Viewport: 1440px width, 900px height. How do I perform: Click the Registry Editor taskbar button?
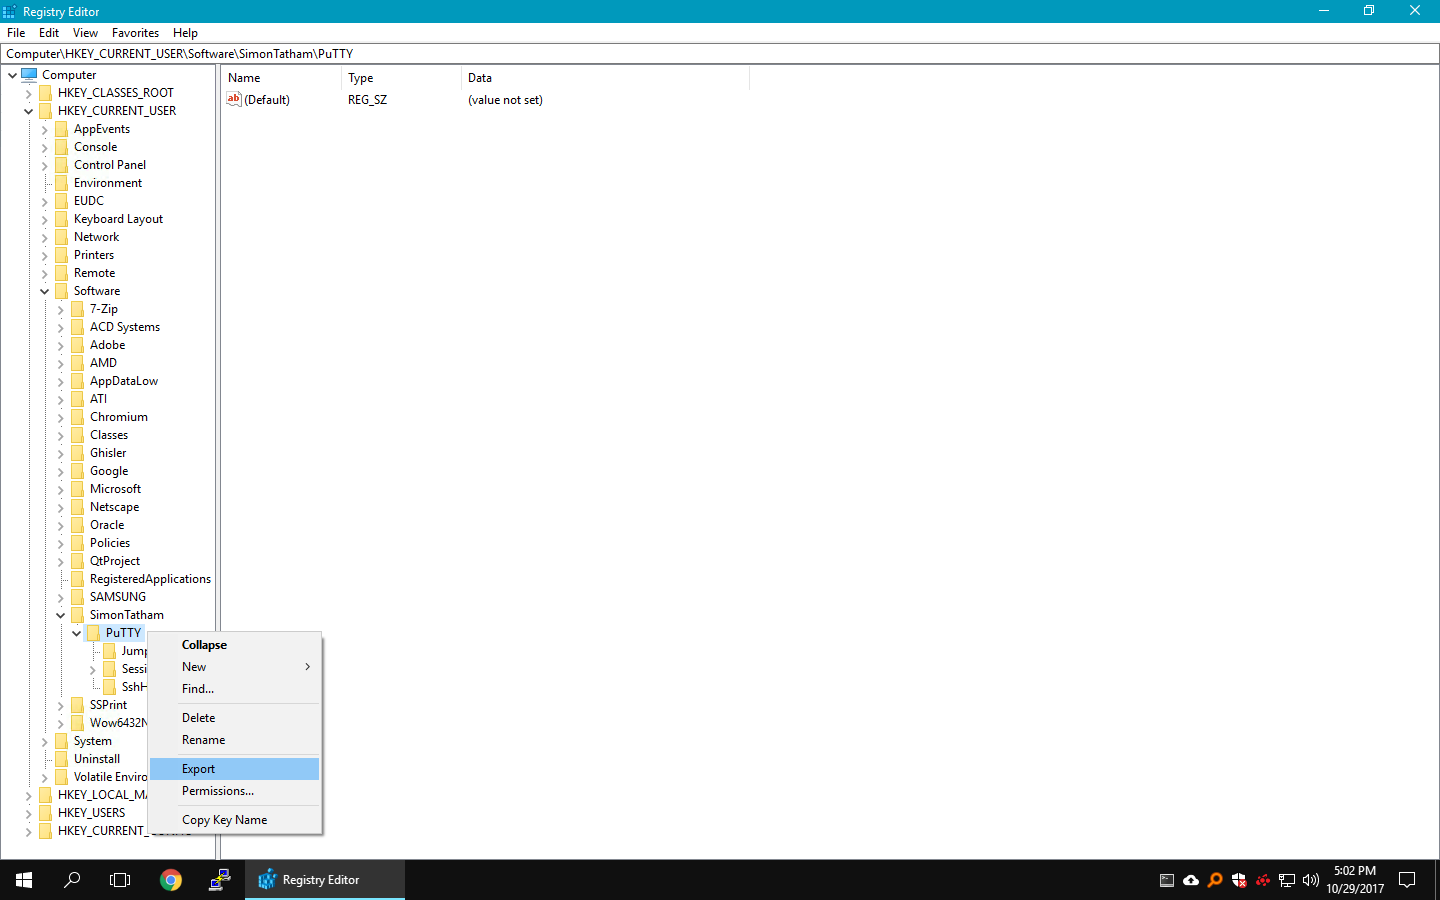pyautogui.click(x=325, y=880)
